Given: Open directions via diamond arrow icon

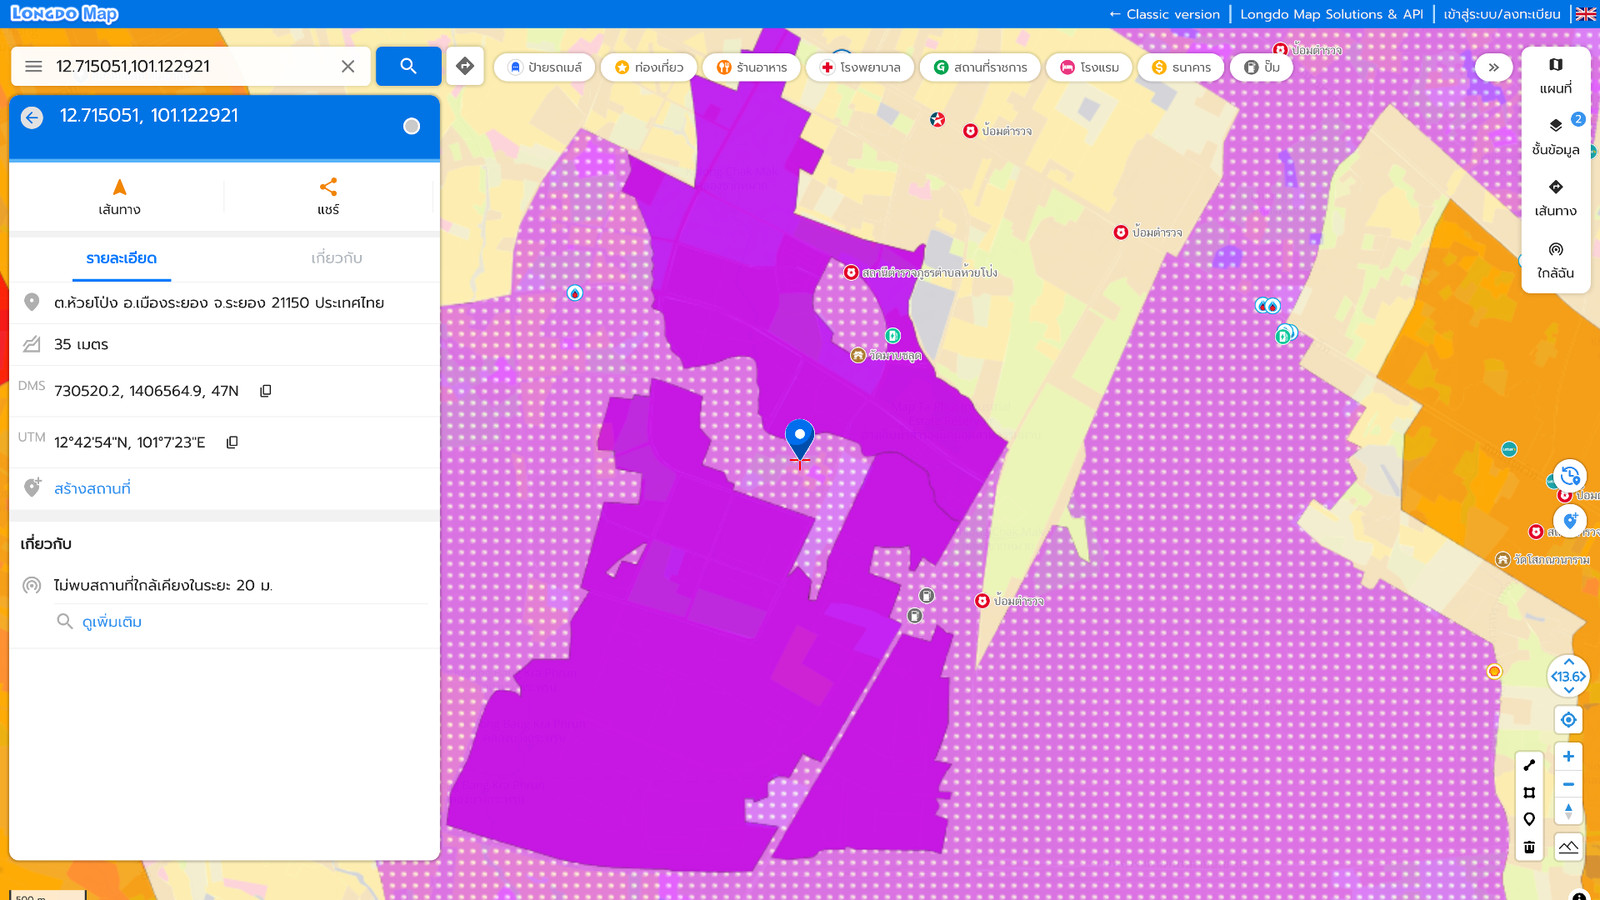Looking at the screenshot, I should 465,66.
